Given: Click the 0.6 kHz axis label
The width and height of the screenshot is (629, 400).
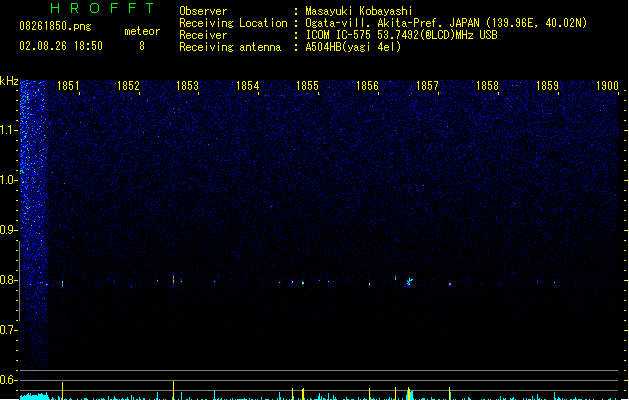Looking at the screenshot, I should [x=8, y=380].
